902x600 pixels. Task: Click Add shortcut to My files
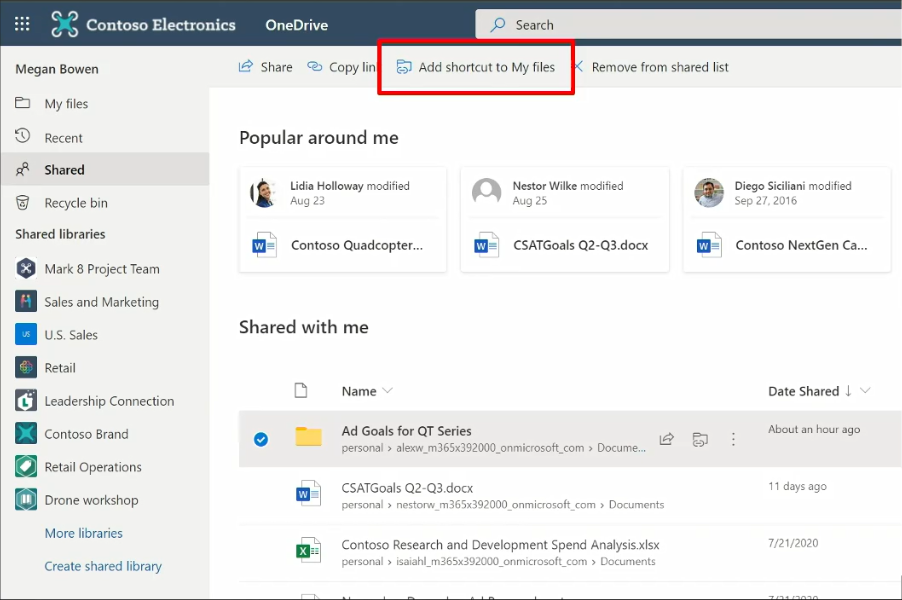476,67
